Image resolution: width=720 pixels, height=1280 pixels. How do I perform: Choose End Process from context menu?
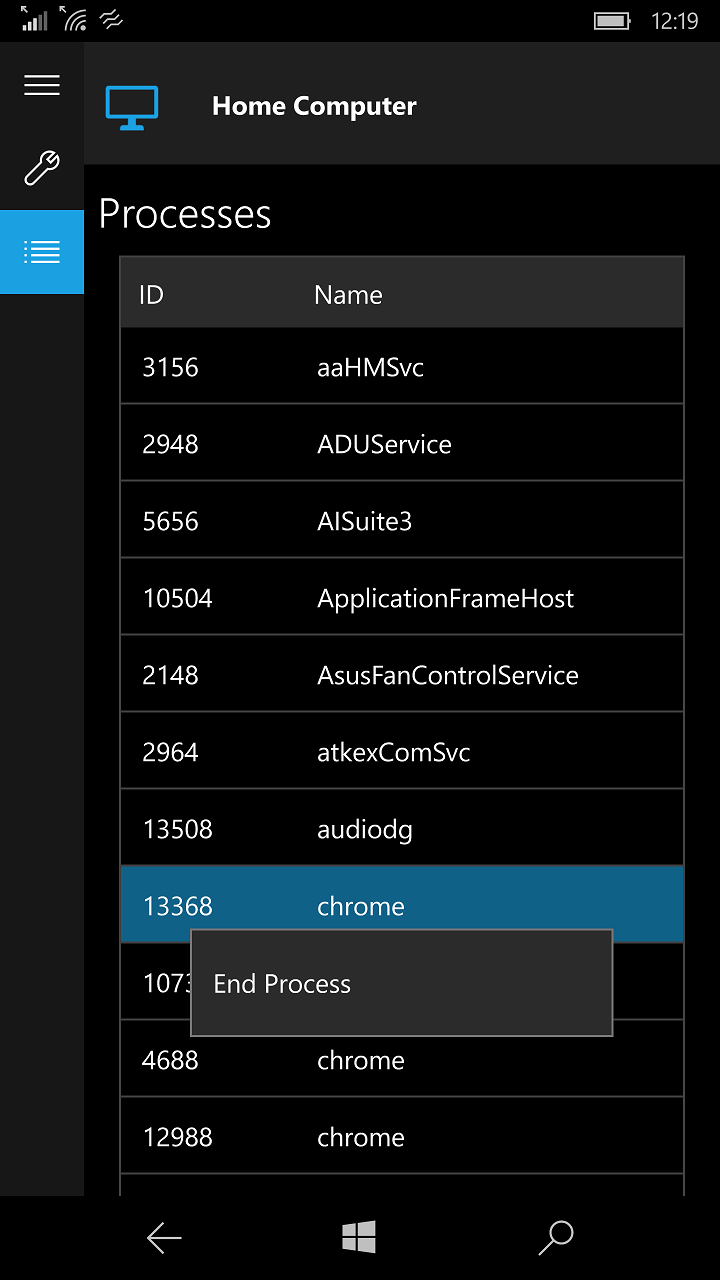point(401,984)
